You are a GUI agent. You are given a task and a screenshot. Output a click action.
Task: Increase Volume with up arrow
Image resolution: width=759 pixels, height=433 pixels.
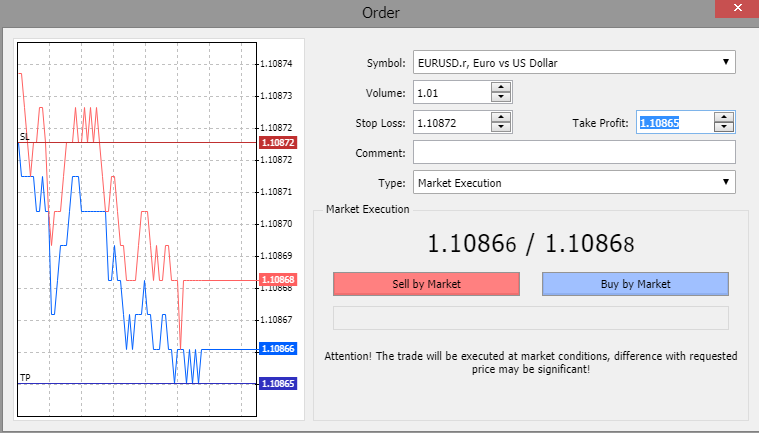(501, 87)
